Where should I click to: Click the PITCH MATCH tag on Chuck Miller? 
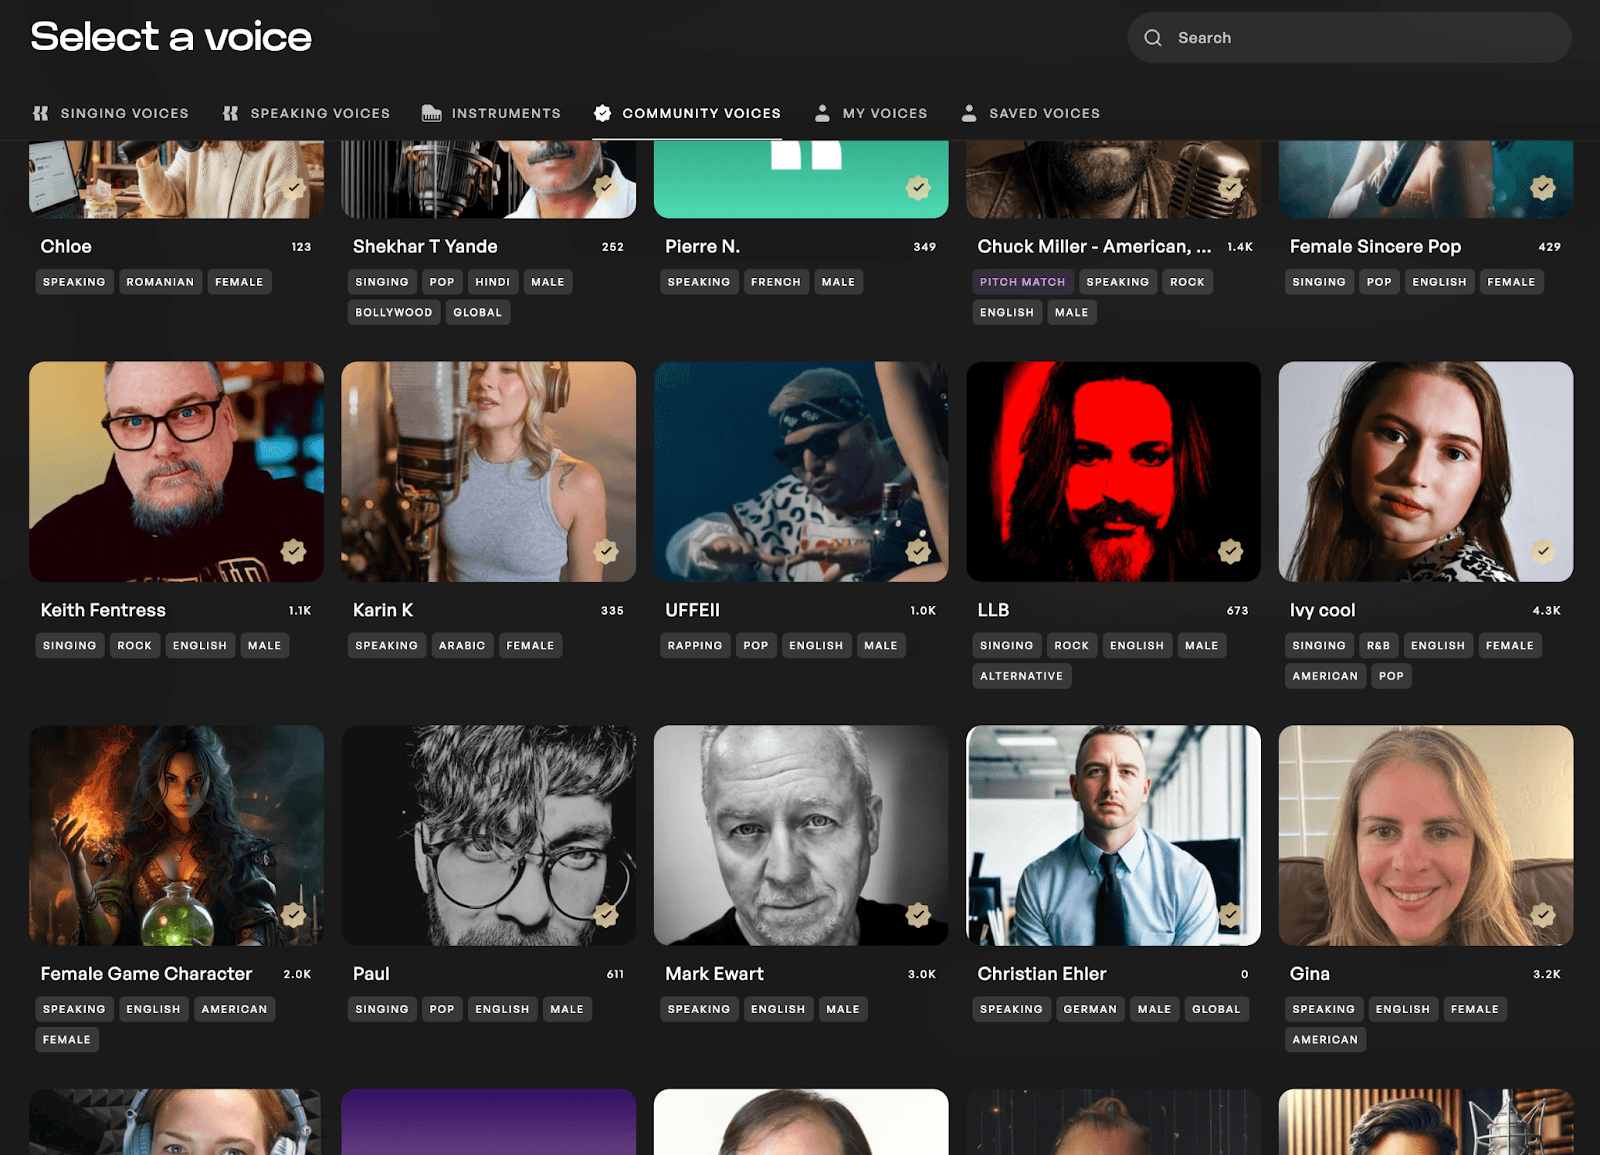coord(1021,281)
